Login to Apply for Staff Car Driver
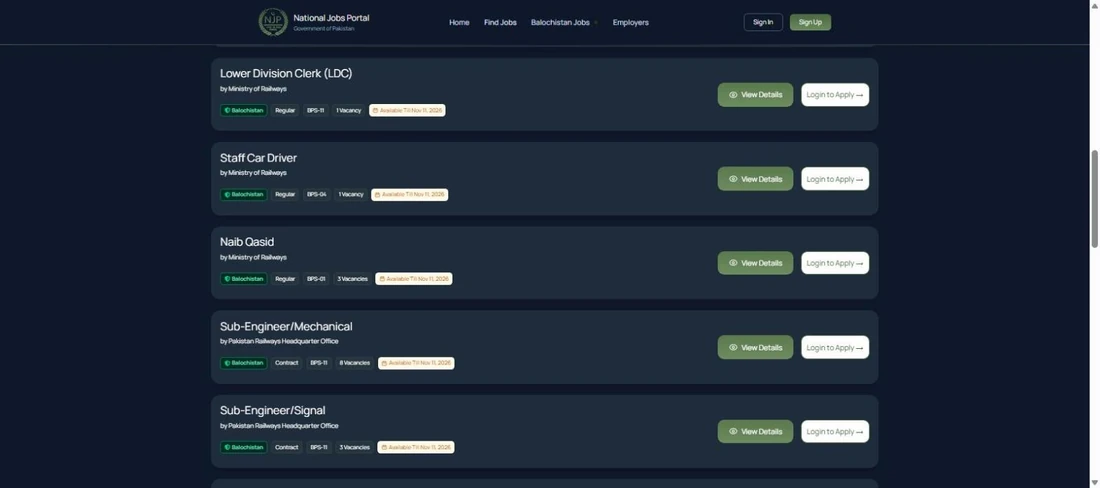Viewport: 1100px width, 488px height. click(x=835, y=179)
